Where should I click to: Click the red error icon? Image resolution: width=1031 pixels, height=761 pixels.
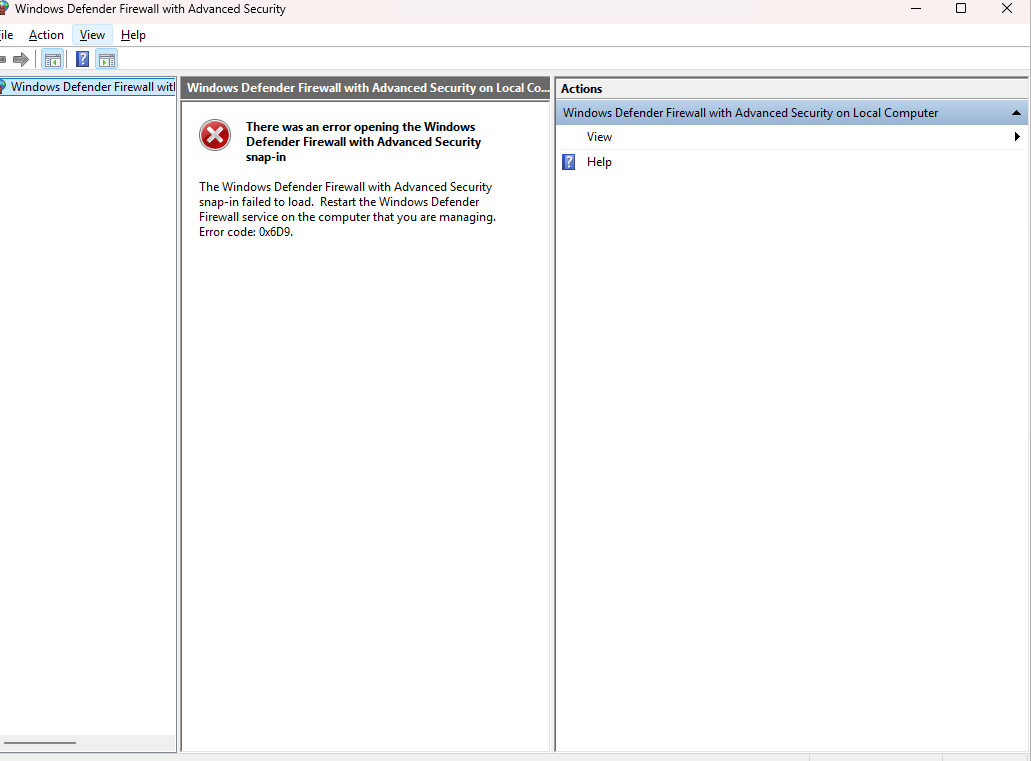215,135
